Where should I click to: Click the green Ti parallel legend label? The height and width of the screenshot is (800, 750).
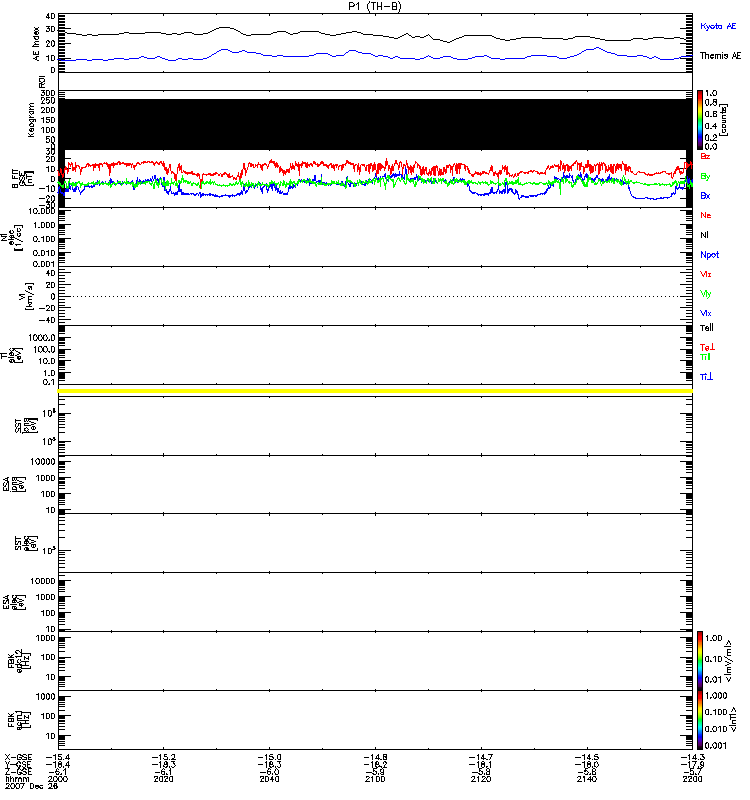705,357
